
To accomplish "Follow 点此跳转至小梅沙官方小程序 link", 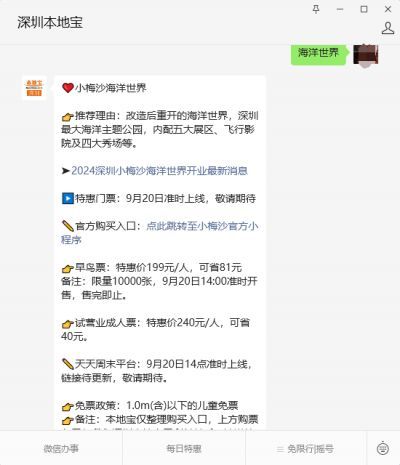I will tap(160, 233).
